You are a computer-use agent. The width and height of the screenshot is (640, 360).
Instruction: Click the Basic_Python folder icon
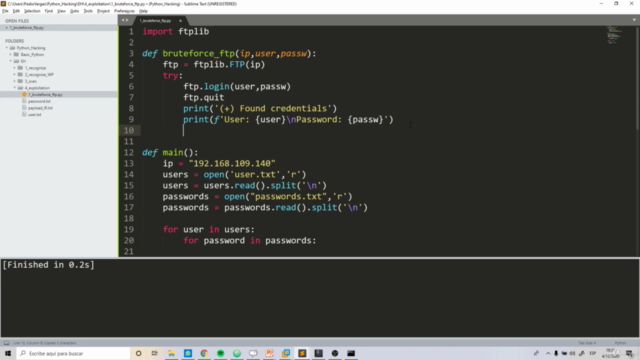[17, 54]
